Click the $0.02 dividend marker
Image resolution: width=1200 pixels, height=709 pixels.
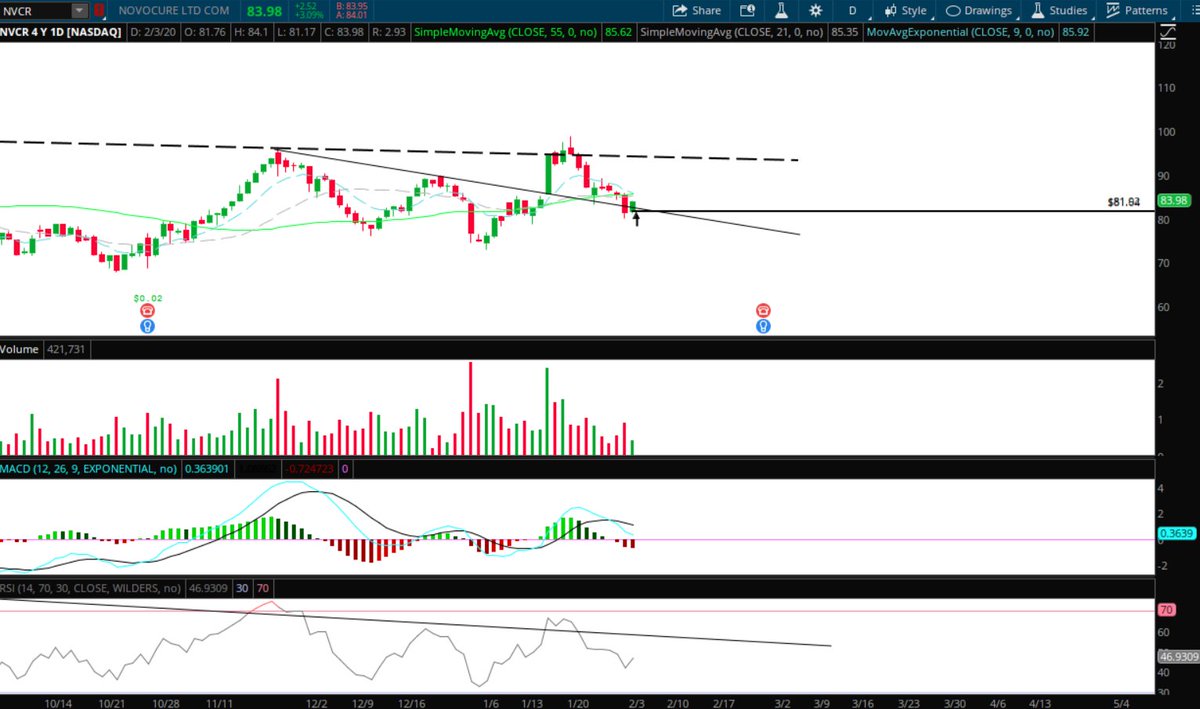coord(147,298)
